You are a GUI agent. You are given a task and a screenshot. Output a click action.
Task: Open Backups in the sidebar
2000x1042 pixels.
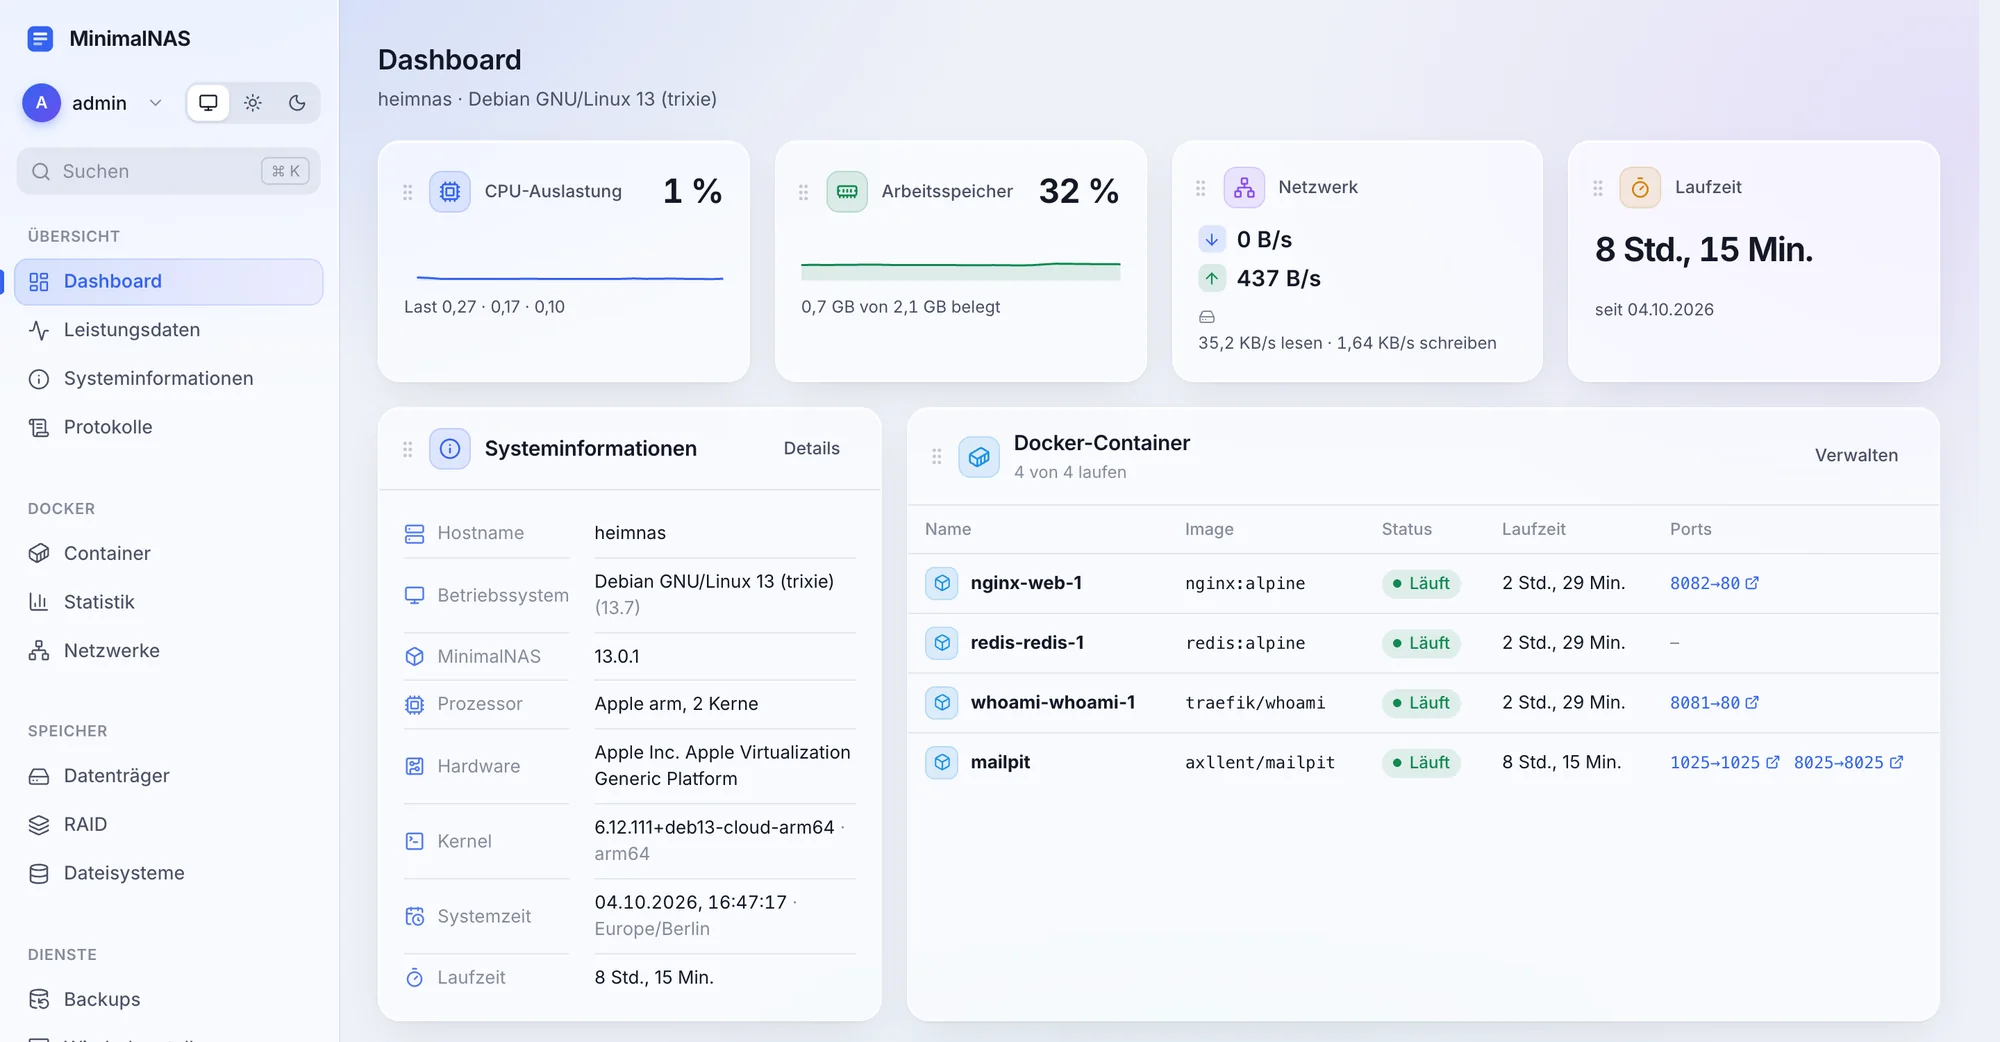(168, 999)
